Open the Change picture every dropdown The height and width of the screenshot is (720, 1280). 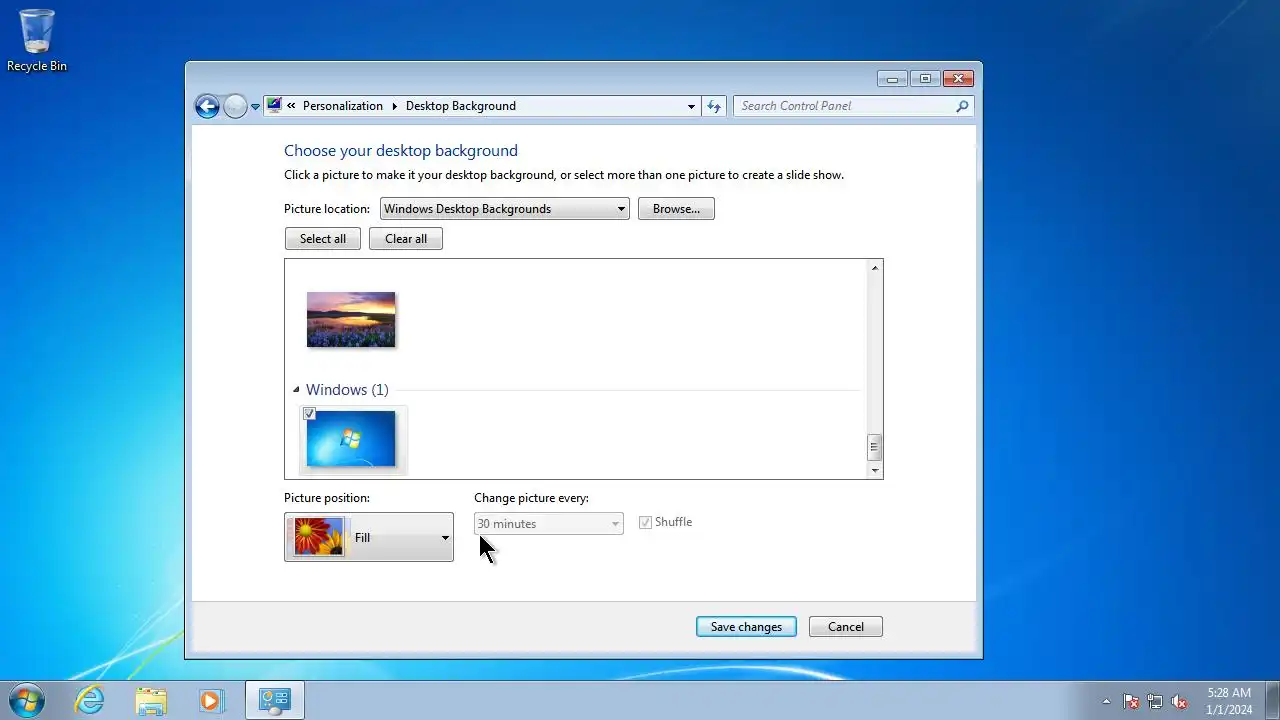(x=549, y=524)
